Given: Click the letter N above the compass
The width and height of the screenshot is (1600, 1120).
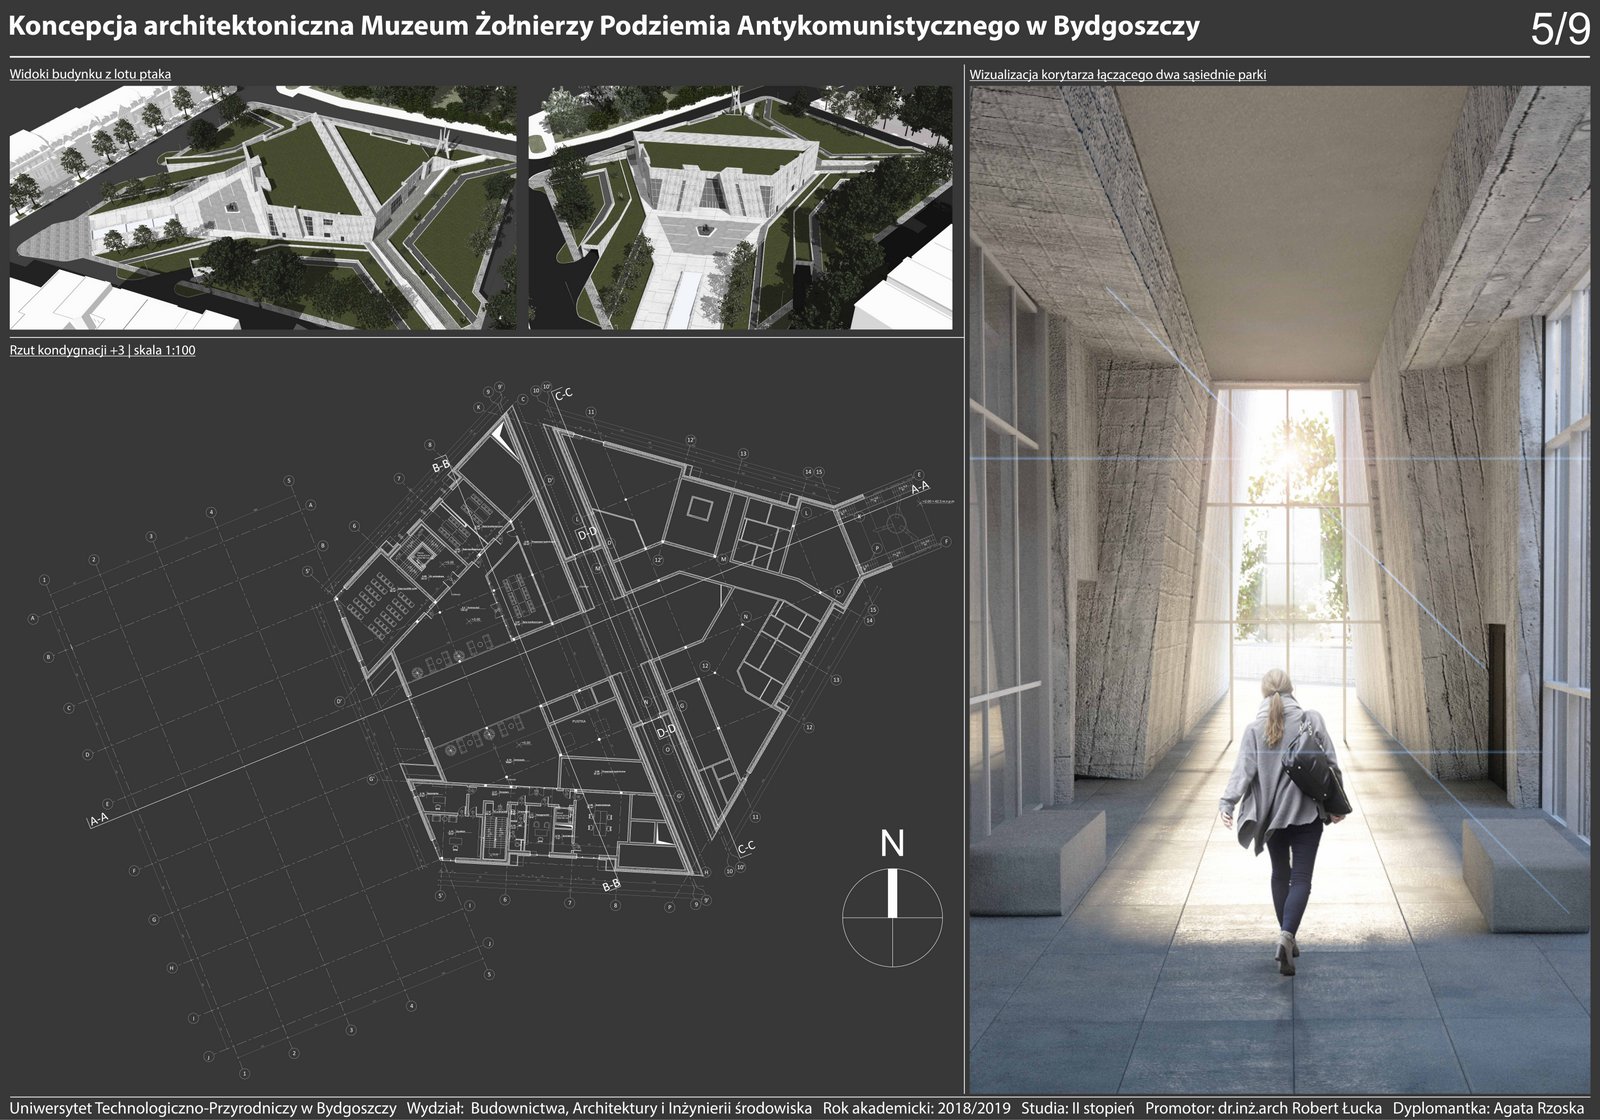Looking at the screenshot, I should pyautogui.click(x=892, y=845).
